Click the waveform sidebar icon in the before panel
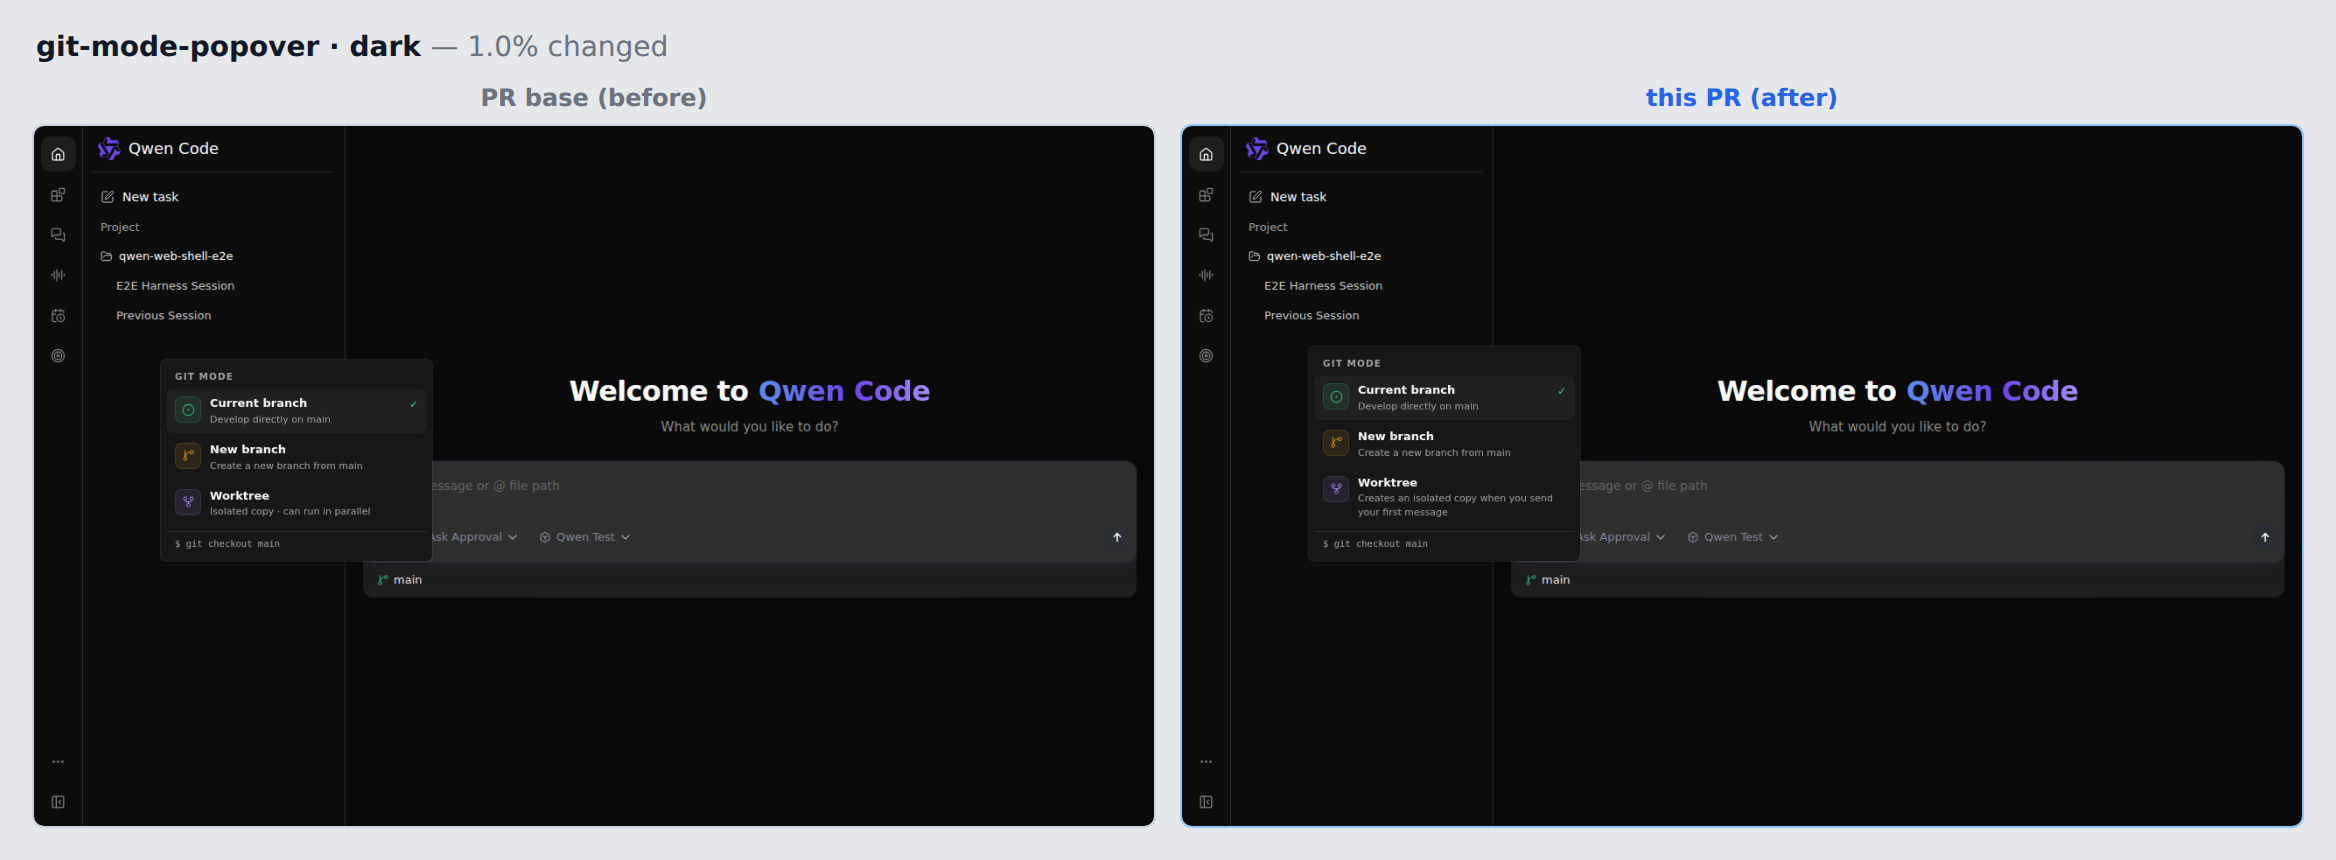The height and width of the screenshot is (860, 2336). [58, 275]
